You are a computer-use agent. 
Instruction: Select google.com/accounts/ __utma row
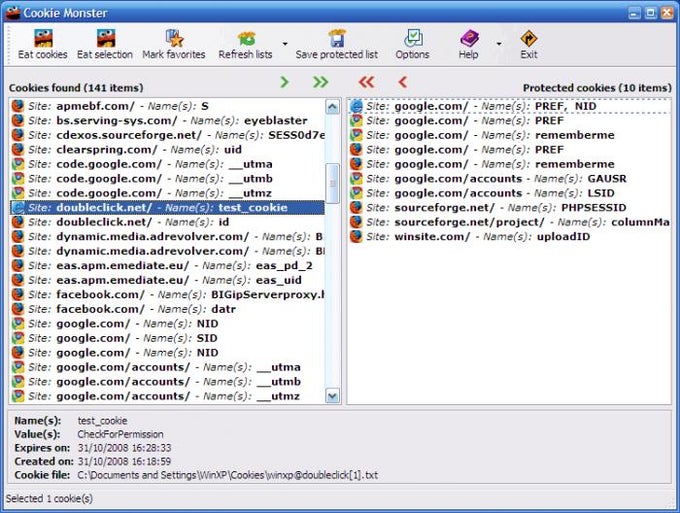click(168, 367)
